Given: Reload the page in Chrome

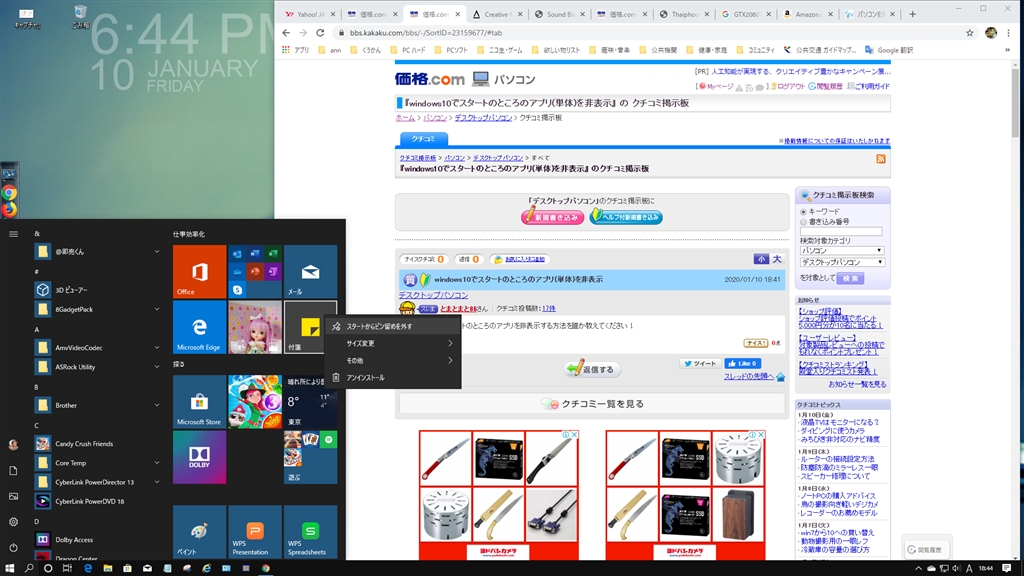Looking at the screenshot, I should click(x=320, y=33).
